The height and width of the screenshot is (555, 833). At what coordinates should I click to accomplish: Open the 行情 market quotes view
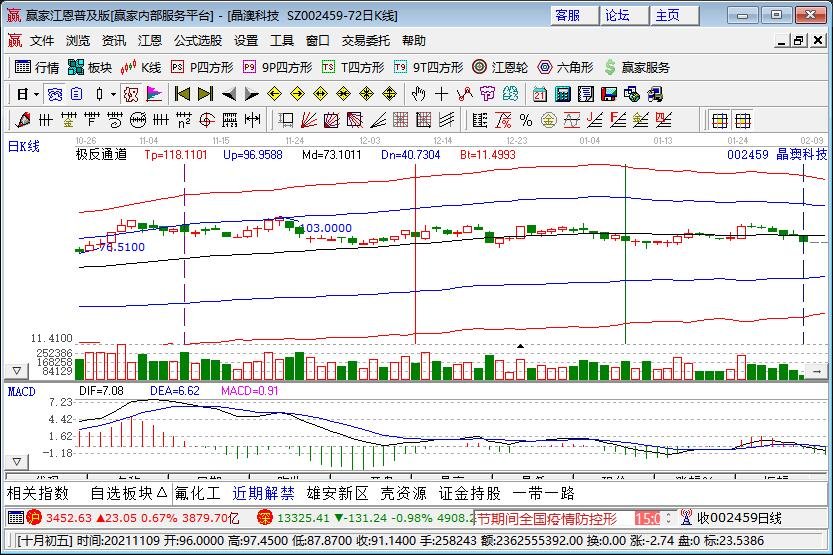coord(37,67)
